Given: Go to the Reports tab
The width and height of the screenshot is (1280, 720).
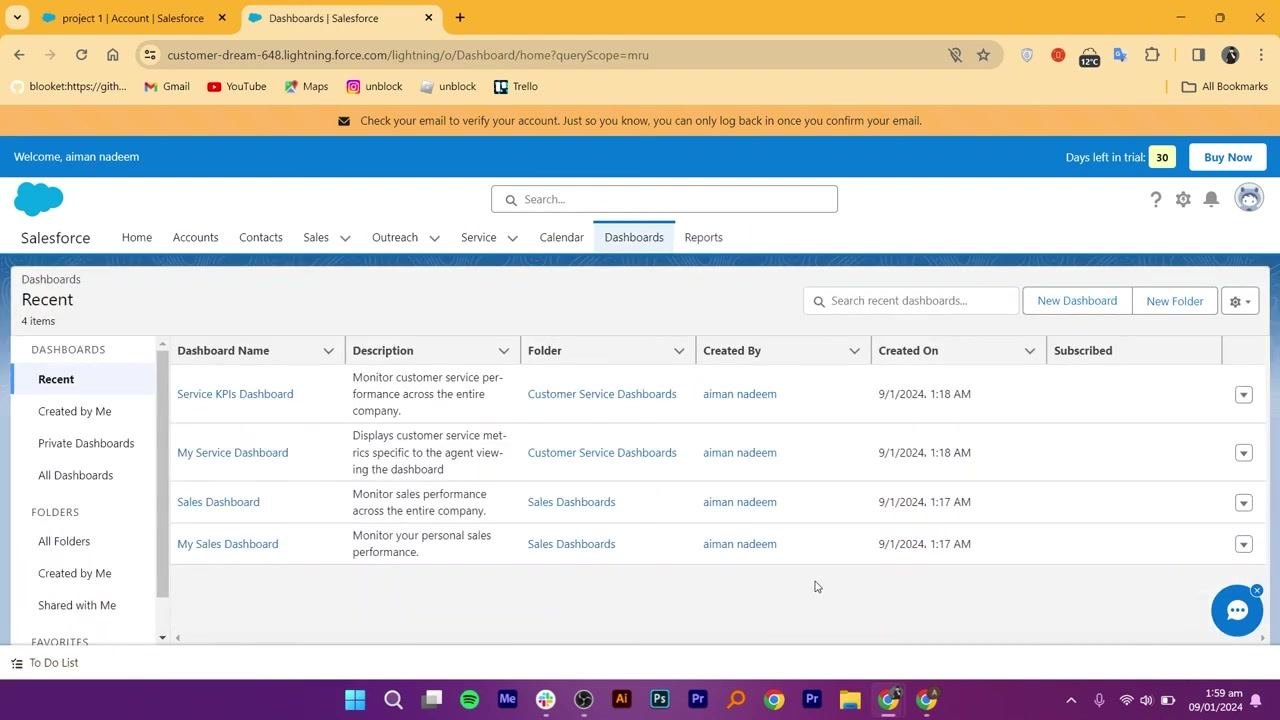Looking at the screenshot, I should tap(703, 238).
